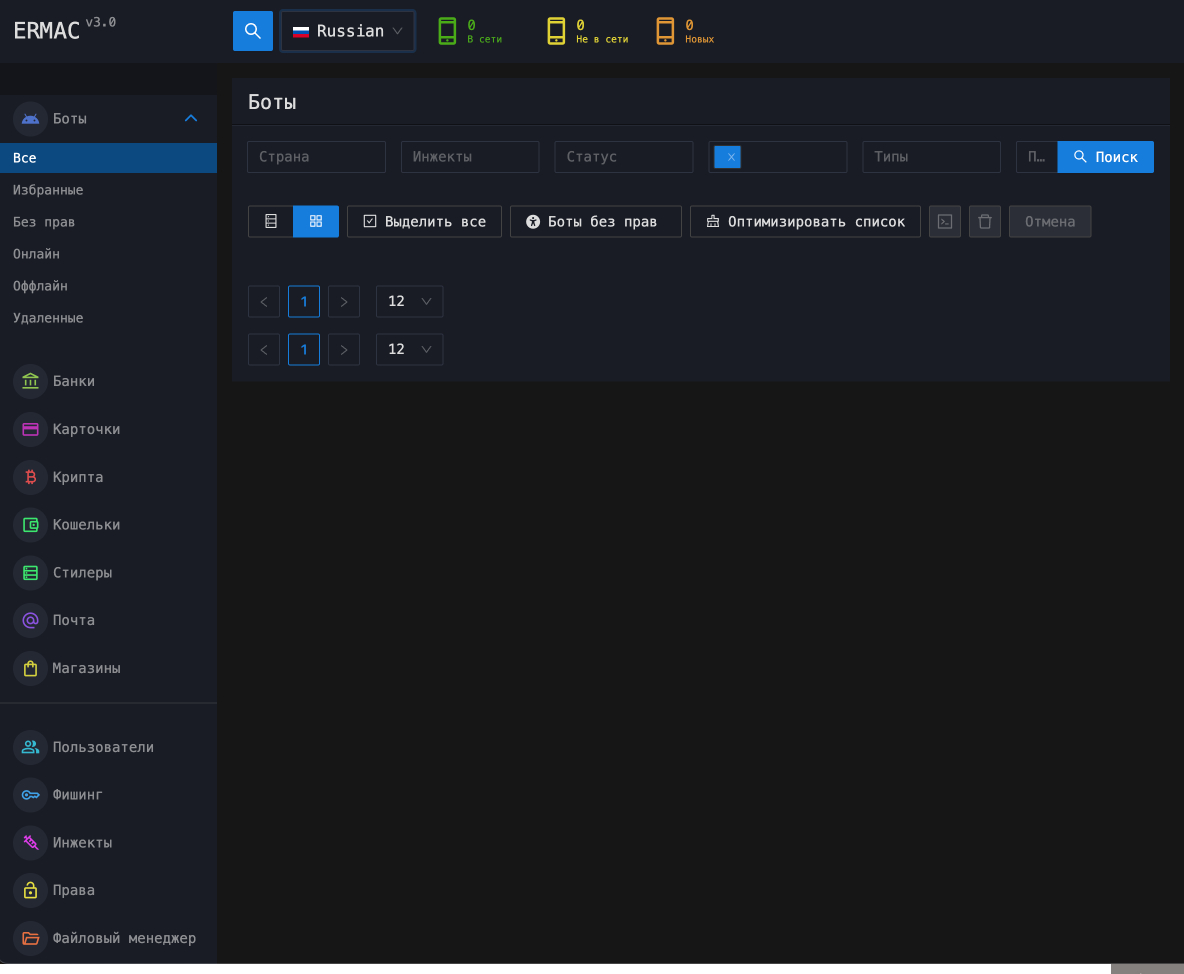
Task: Switch to grid view layout
Action: [316, 222]
